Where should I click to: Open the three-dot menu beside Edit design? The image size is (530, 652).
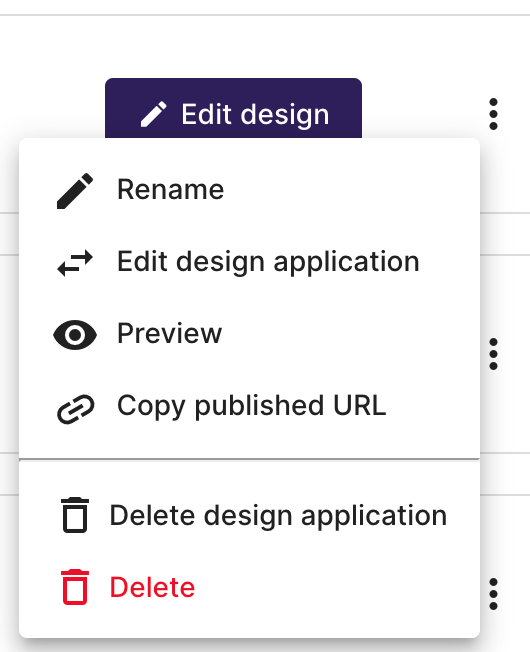493,114
